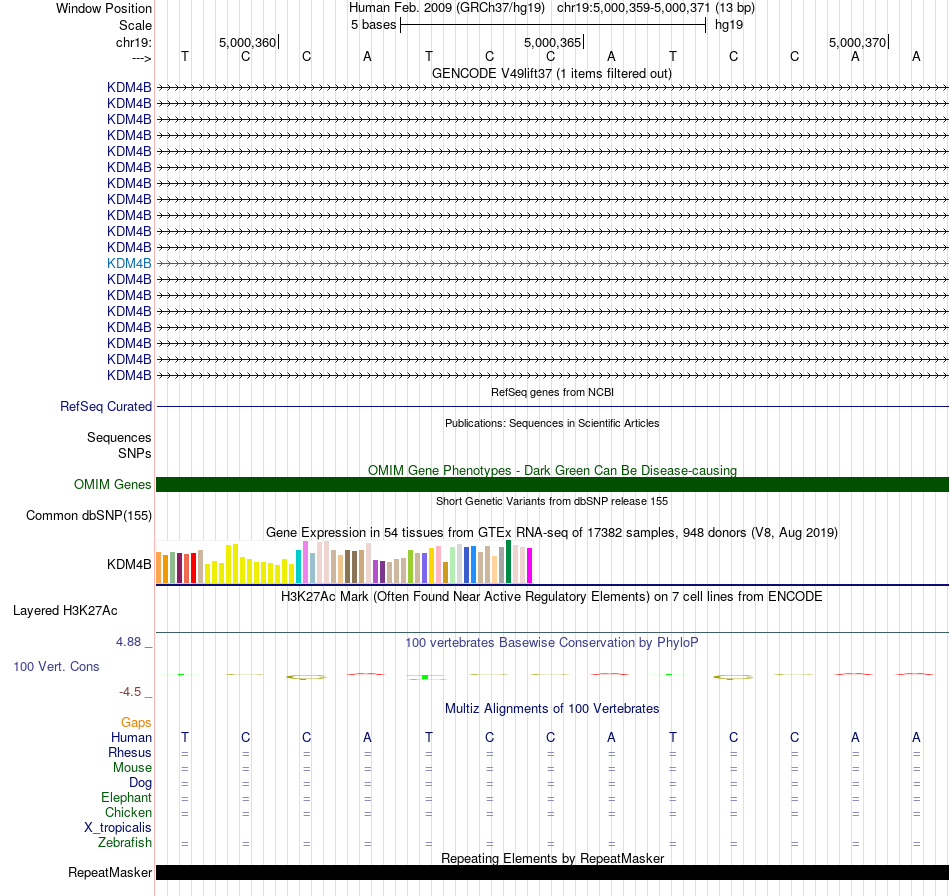Click the chr19: ruler label
950x896 pixels.
pos(133,42)
